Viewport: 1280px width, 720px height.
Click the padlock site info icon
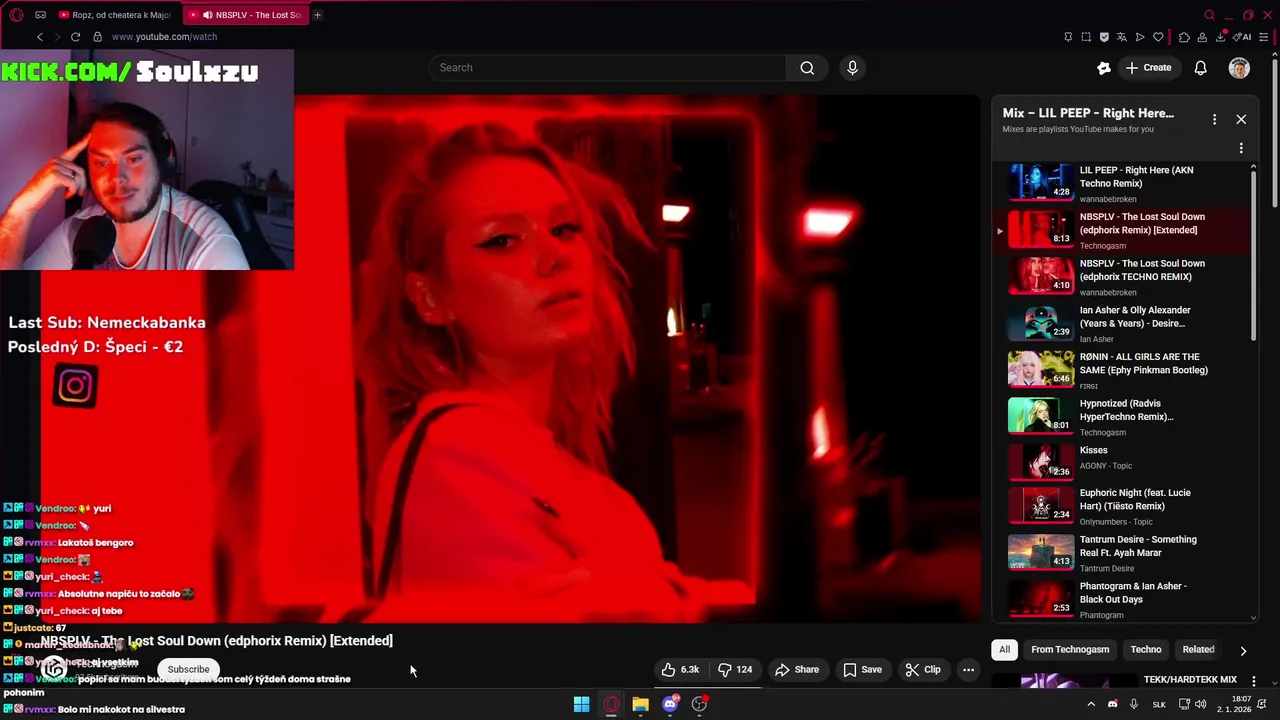[97, 37]
